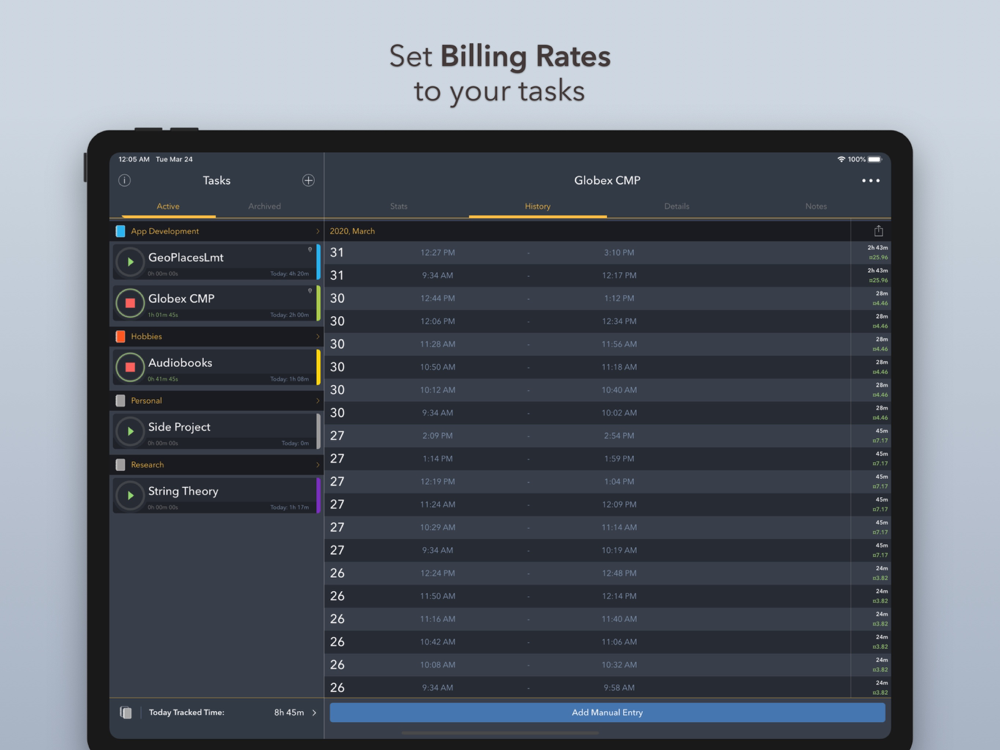Click Globex CMP green color bar
Viewport: 1000px width, 750px height.
tap(318, 303)
